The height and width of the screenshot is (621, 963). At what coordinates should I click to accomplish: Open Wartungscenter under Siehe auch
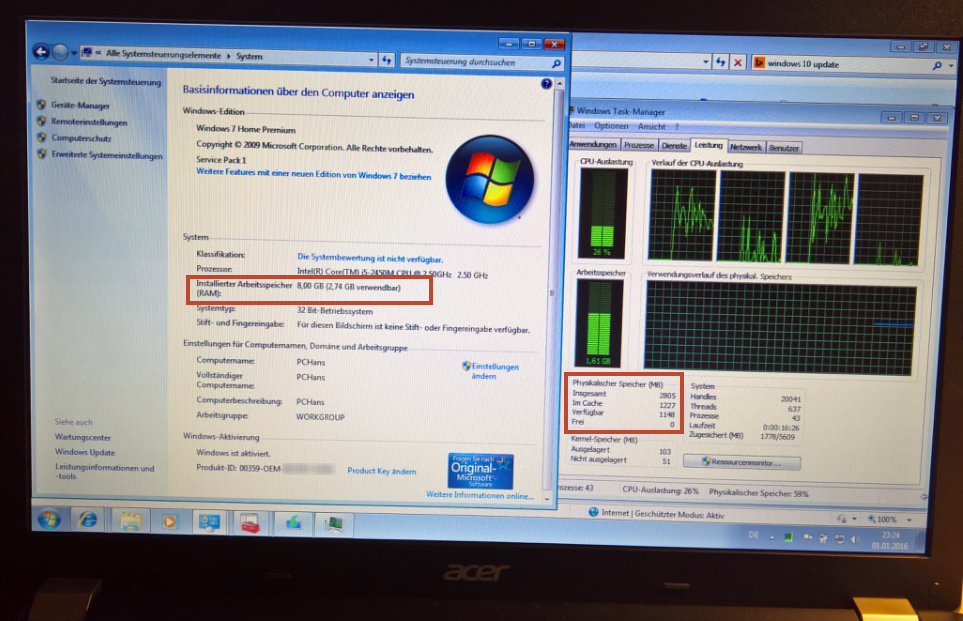tap(82, 437)
